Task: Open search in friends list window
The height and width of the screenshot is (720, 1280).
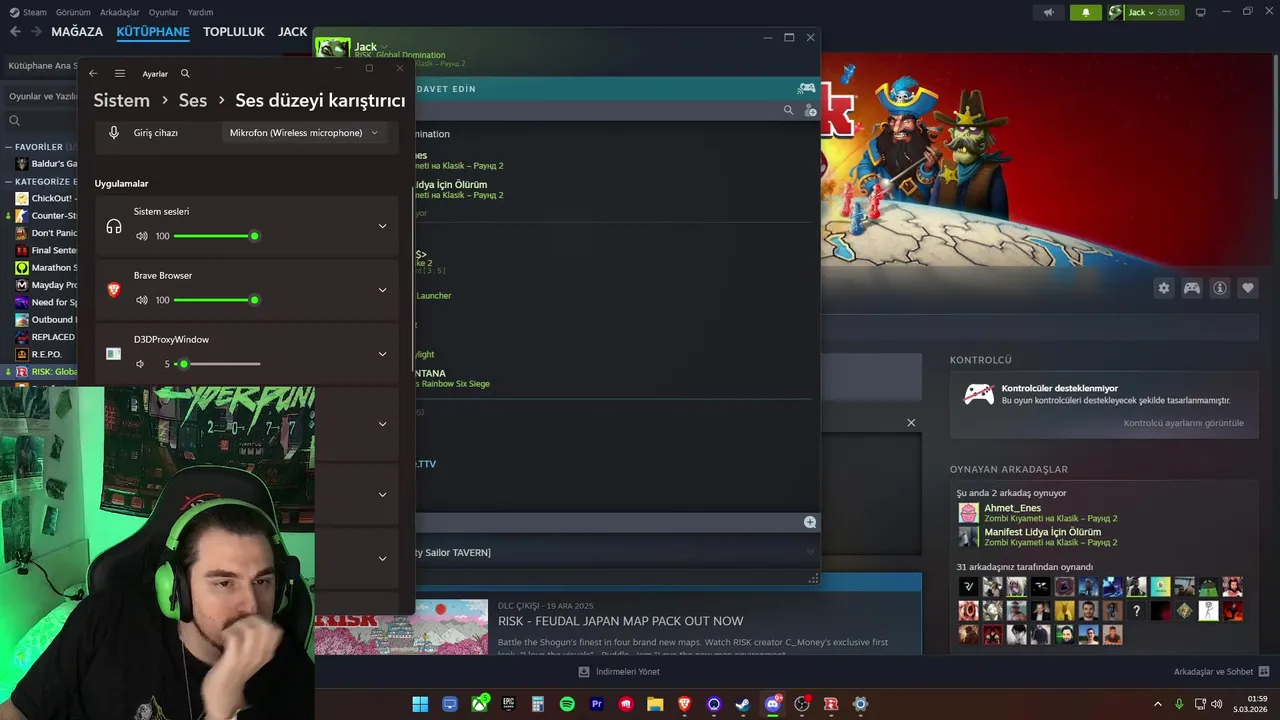Action: (x=788, y=110)
